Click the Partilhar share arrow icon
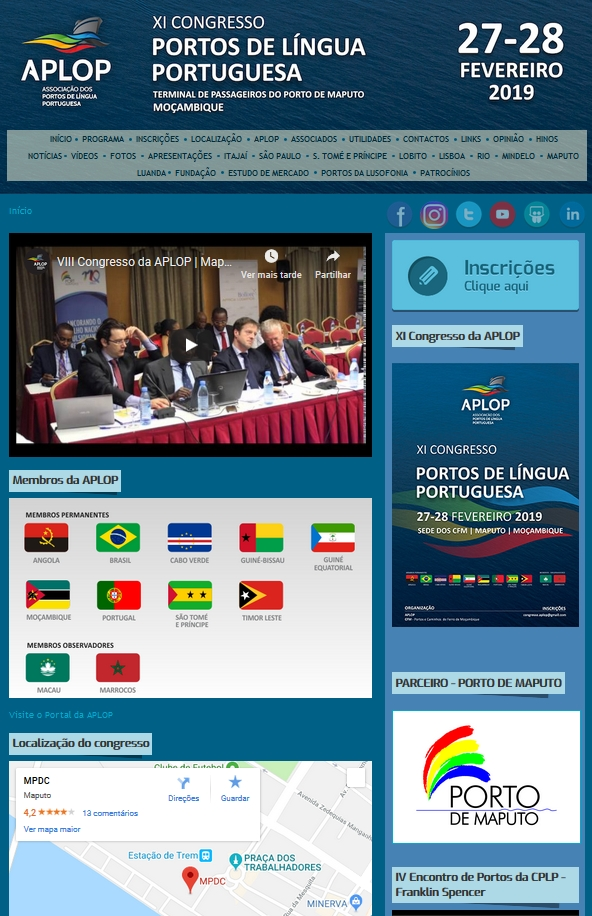Screen dimensions: 592x916 [333, 256]
